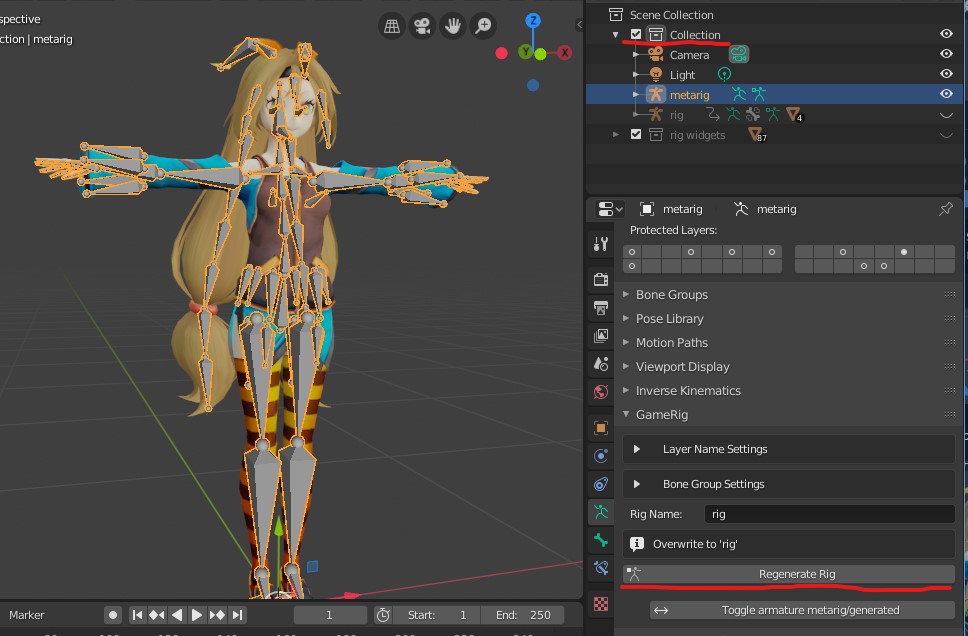
Task: Open the Output properties tab
Action: [x=601, y=308]
